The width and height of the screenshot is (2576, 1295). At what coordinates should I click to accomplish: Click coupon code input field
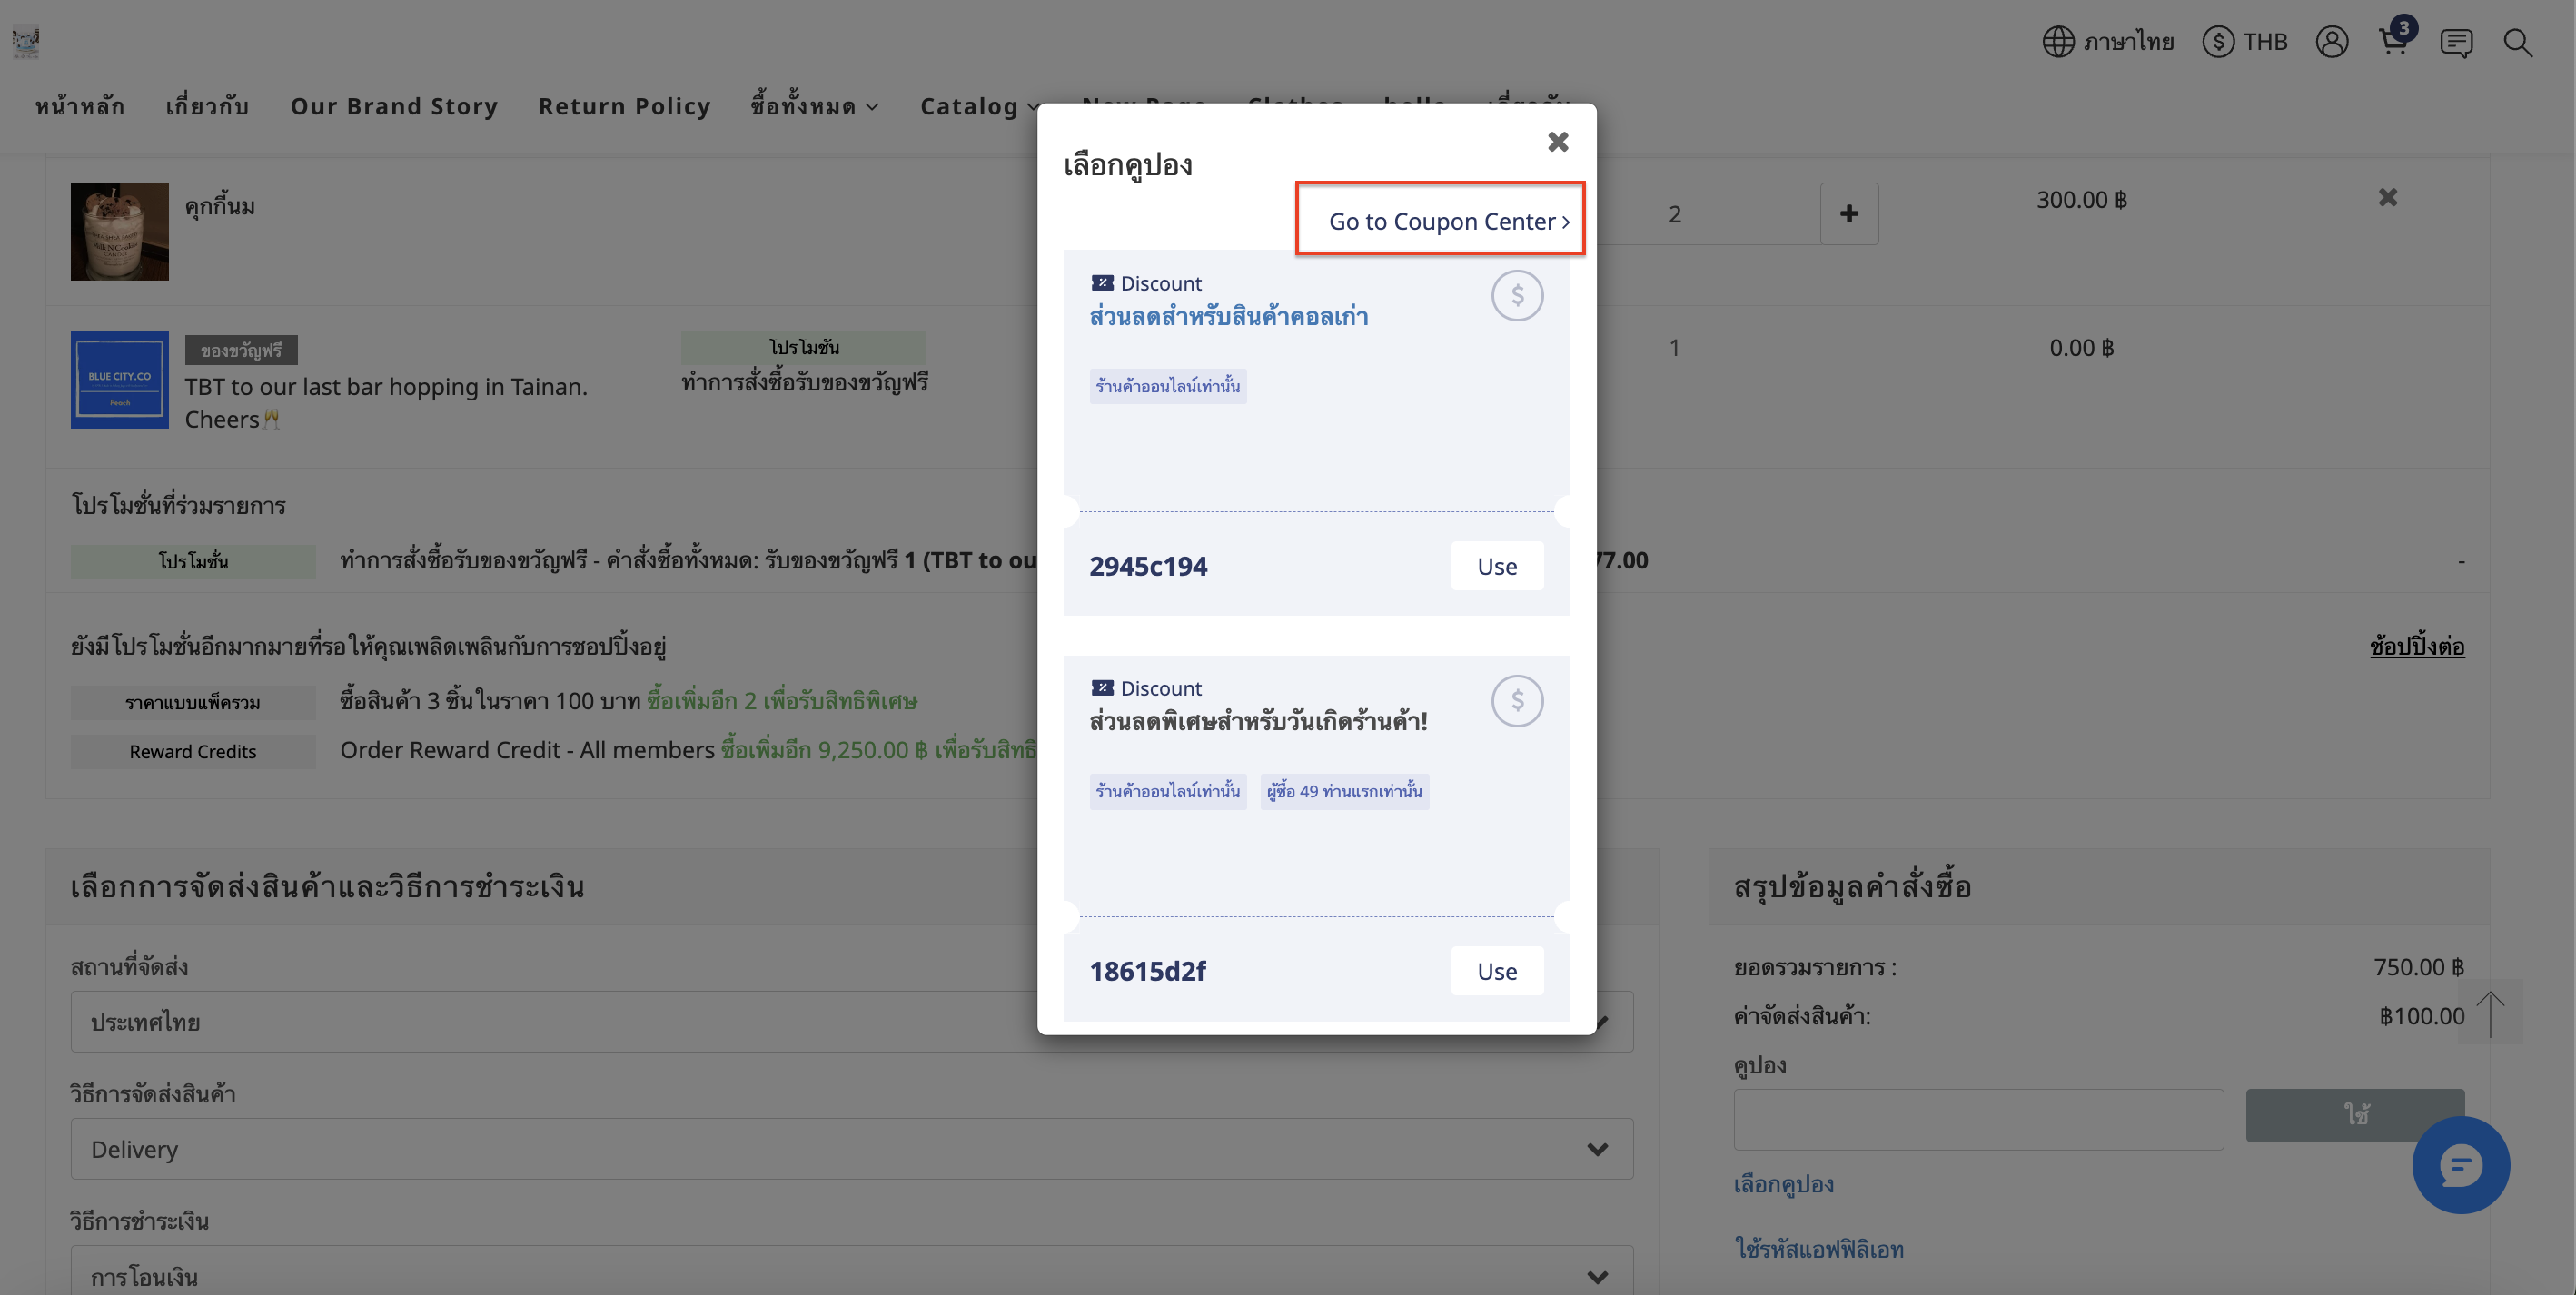click(1977, 1119)
